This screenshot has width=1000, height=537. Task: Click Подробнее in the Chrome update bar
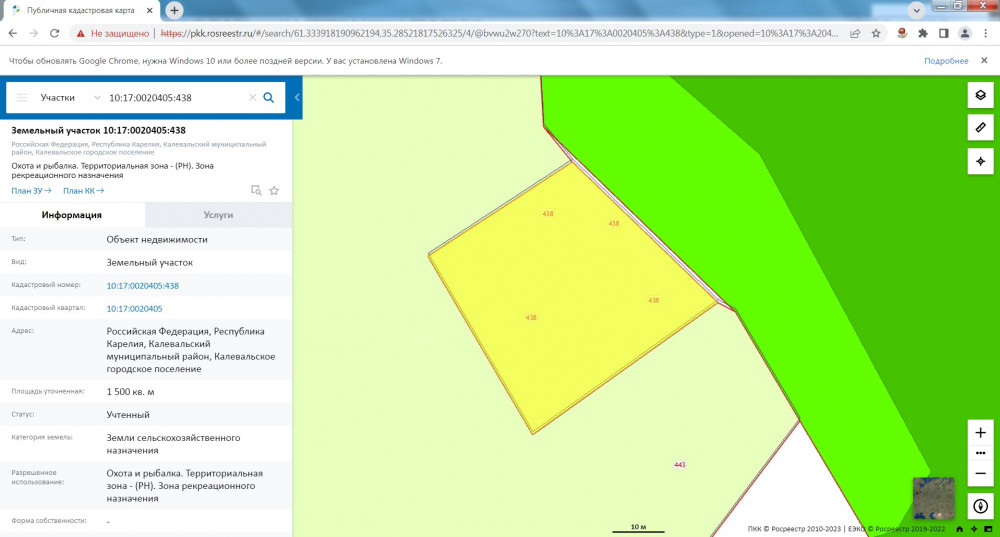(946, 61)
